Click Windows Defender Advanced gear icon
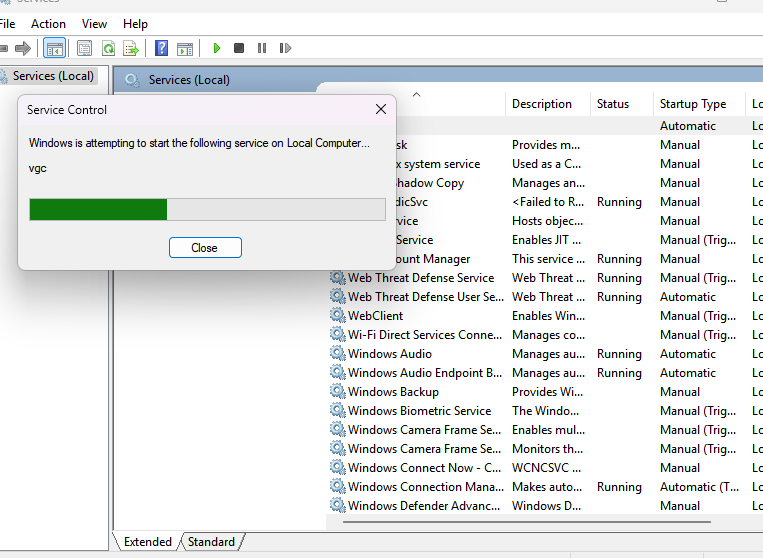The image size is (763, 558). [337, 505]
